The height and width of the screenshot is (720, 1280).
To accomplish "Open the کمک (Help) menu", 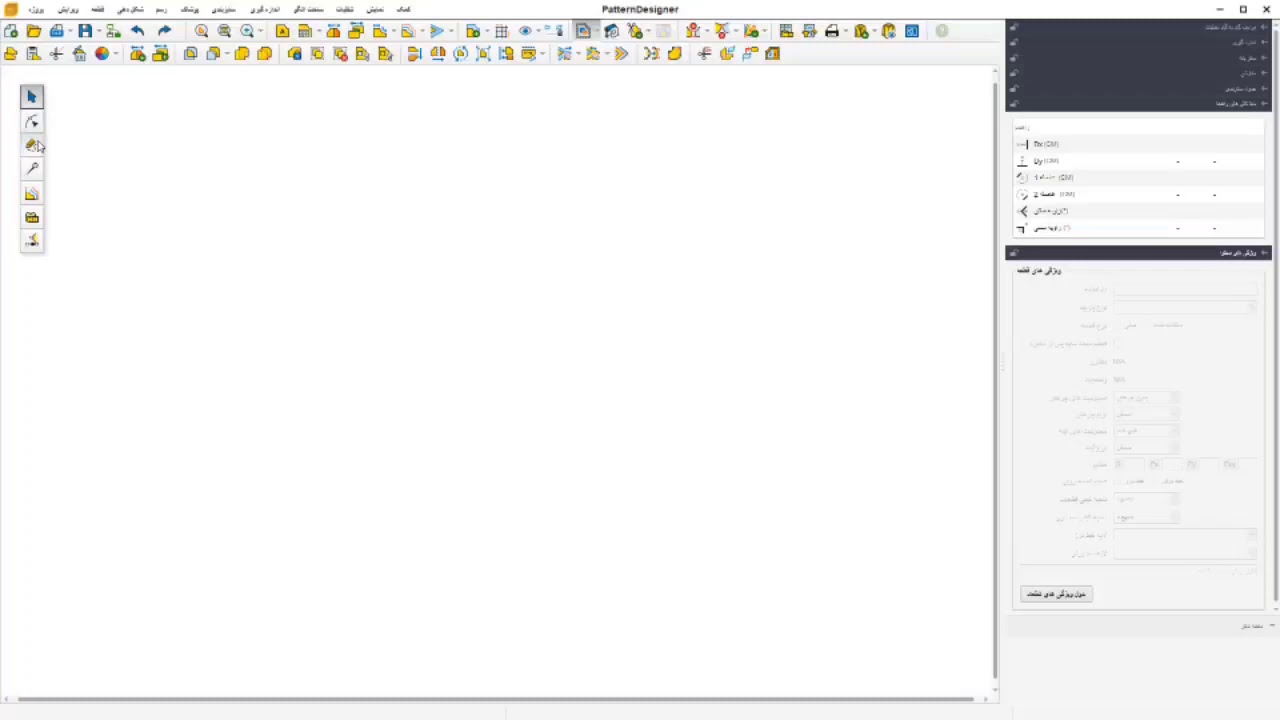I will coord(404,9).
